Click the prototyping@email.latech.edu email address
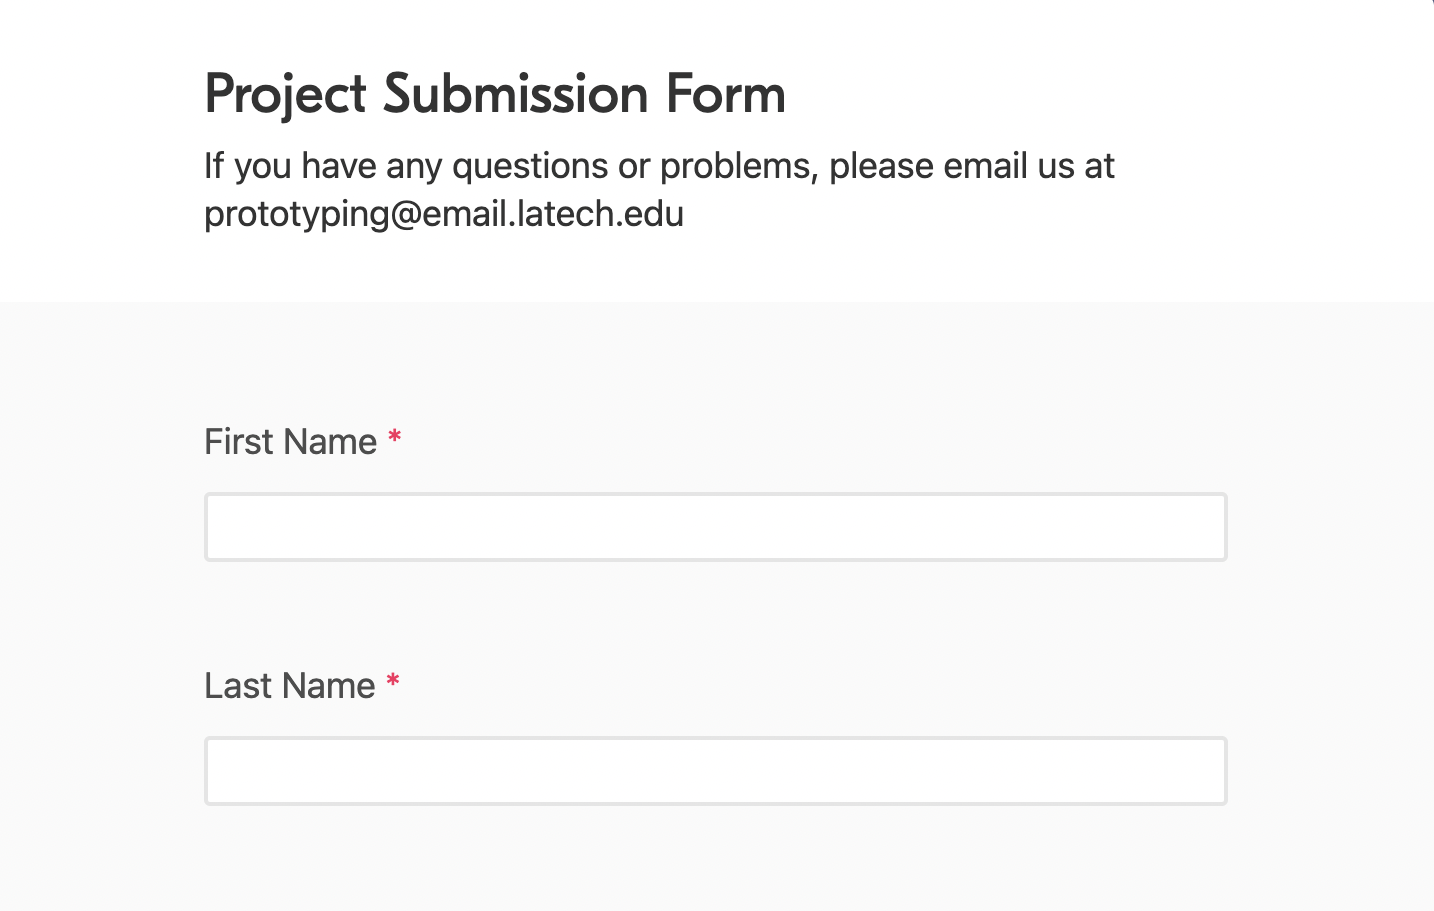This screenshot has height=911, width=1434. 444,214
